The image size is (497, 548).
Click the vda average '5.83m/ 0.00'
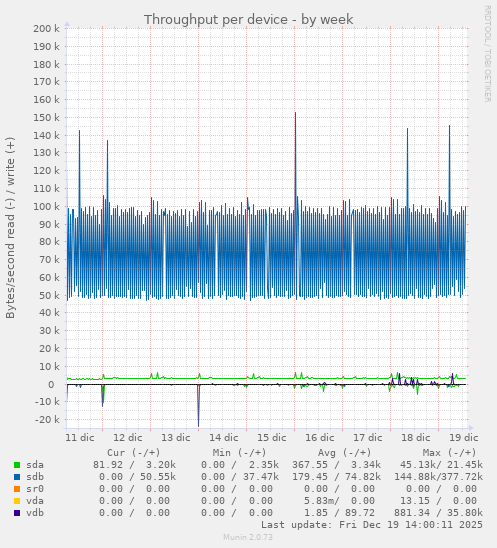pos(339,501)
